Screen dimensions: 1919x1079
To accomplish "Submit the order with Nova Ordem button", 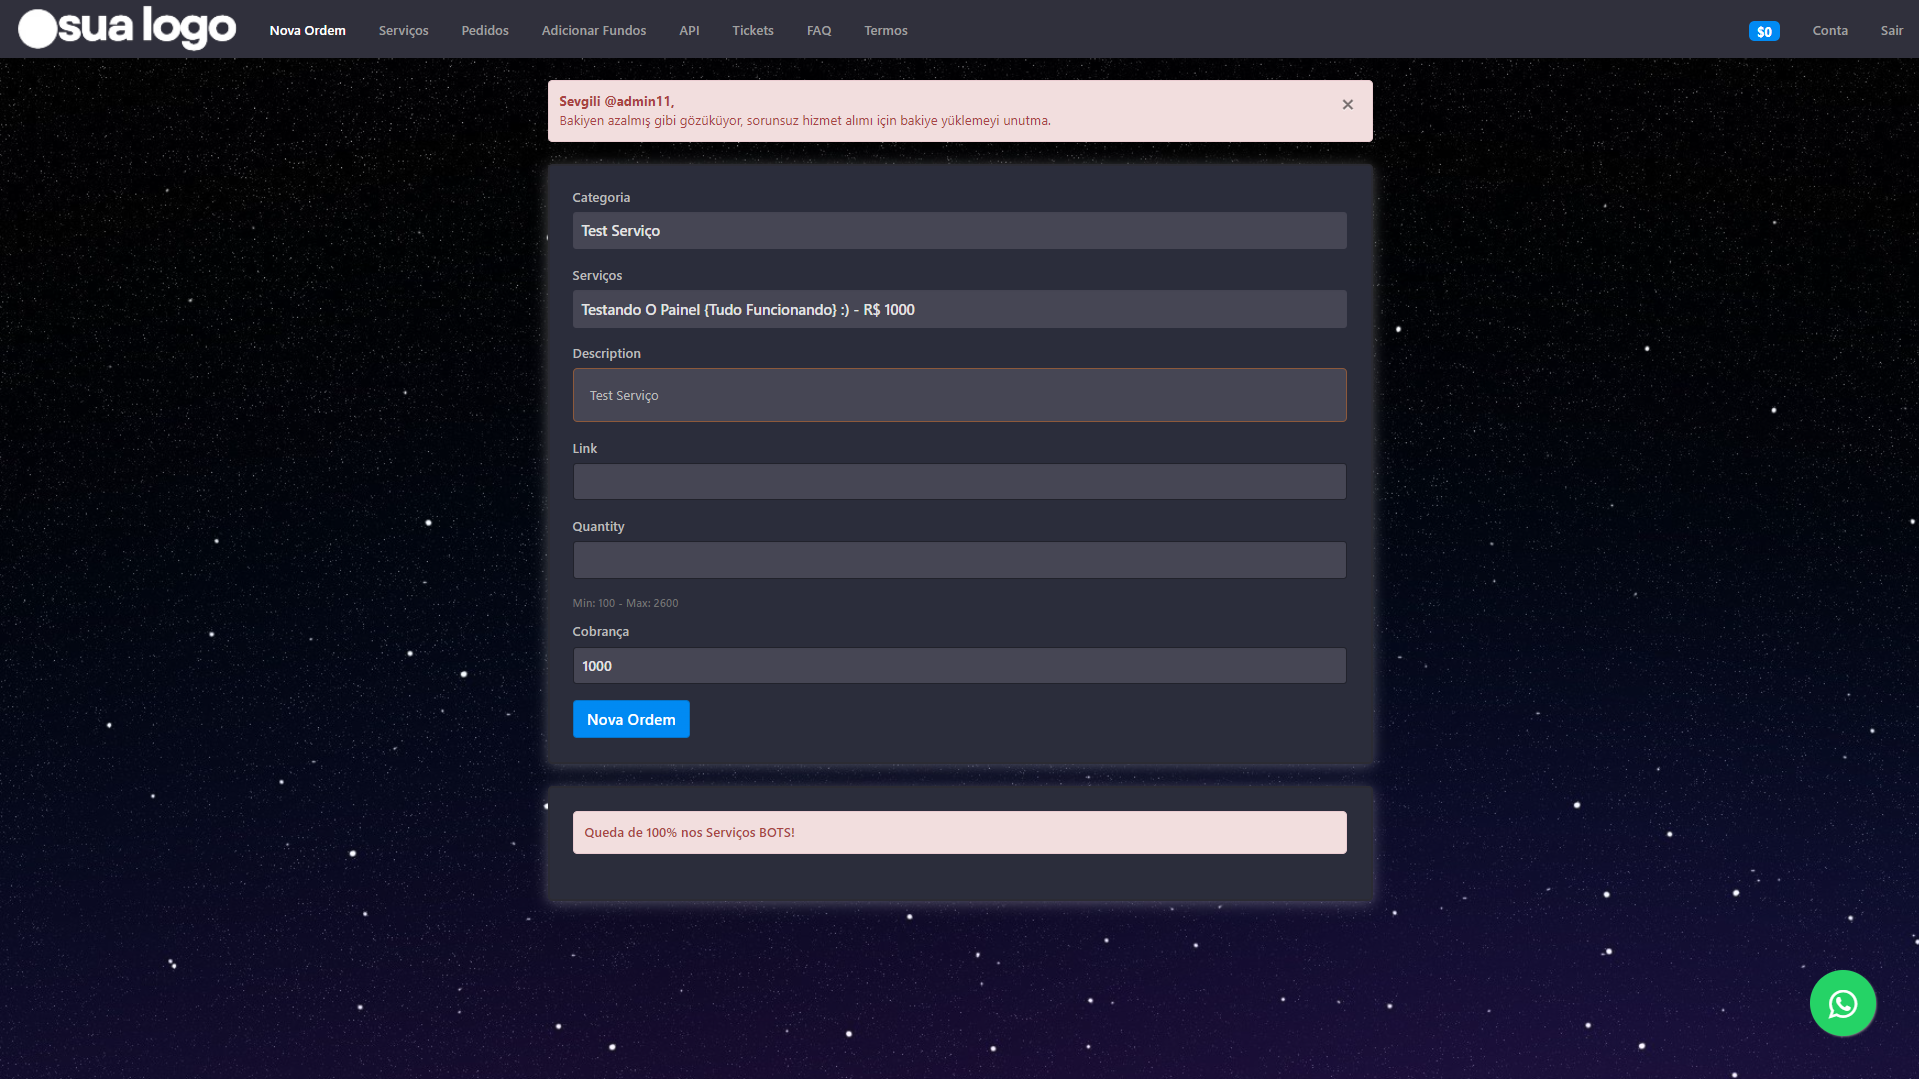I will coord(630,718).
